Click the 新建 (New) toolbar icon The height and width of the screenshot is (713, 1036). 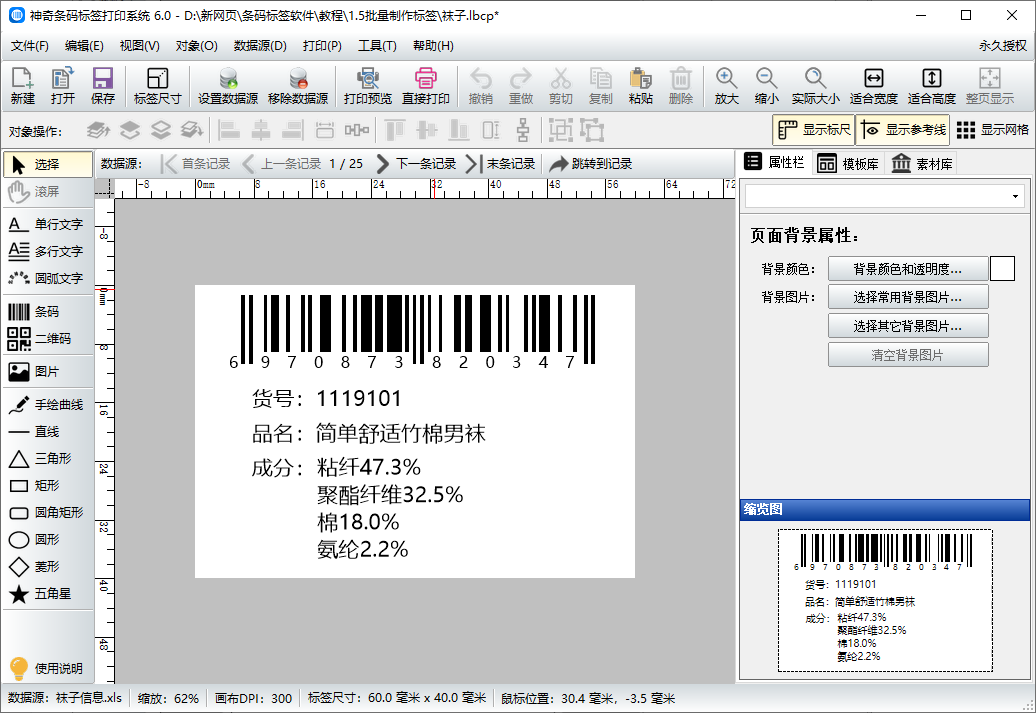tap(22, 85)
